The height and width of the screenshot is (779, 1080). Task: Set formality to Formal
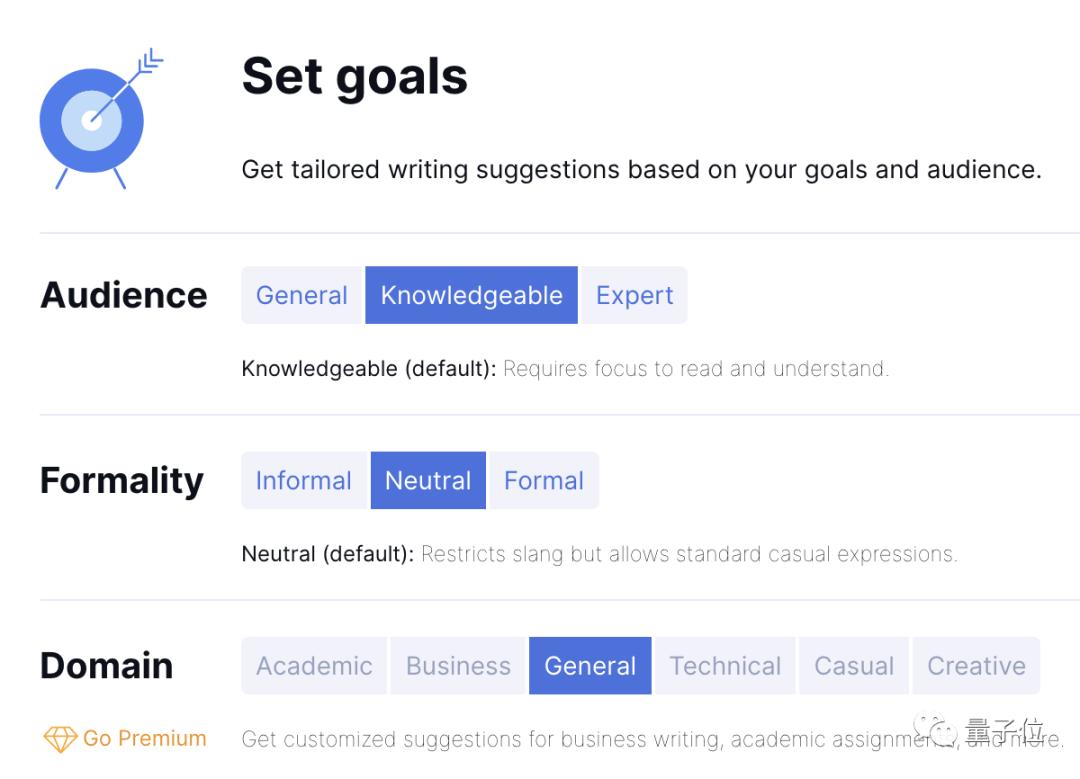(543, 480)
